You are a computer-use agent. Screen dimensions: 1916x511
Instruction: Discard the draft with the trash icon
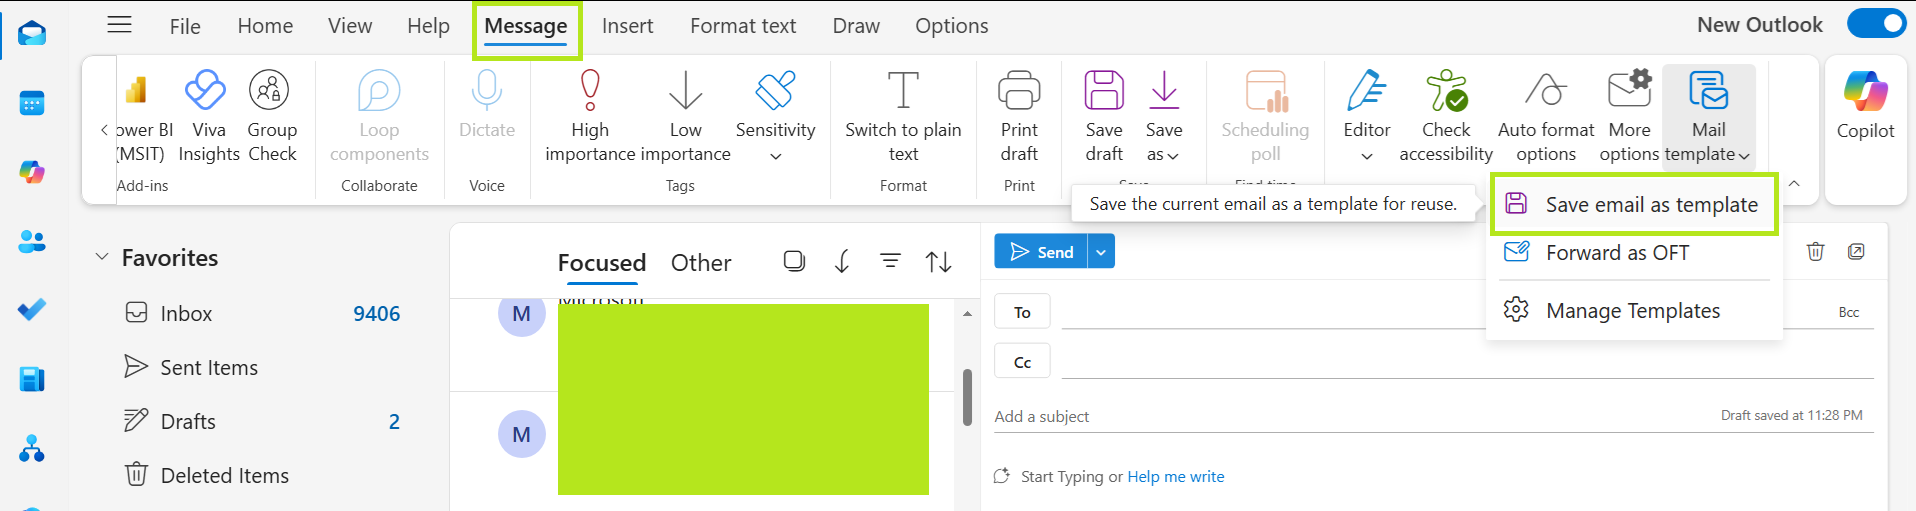click(x=1816, y=252)
